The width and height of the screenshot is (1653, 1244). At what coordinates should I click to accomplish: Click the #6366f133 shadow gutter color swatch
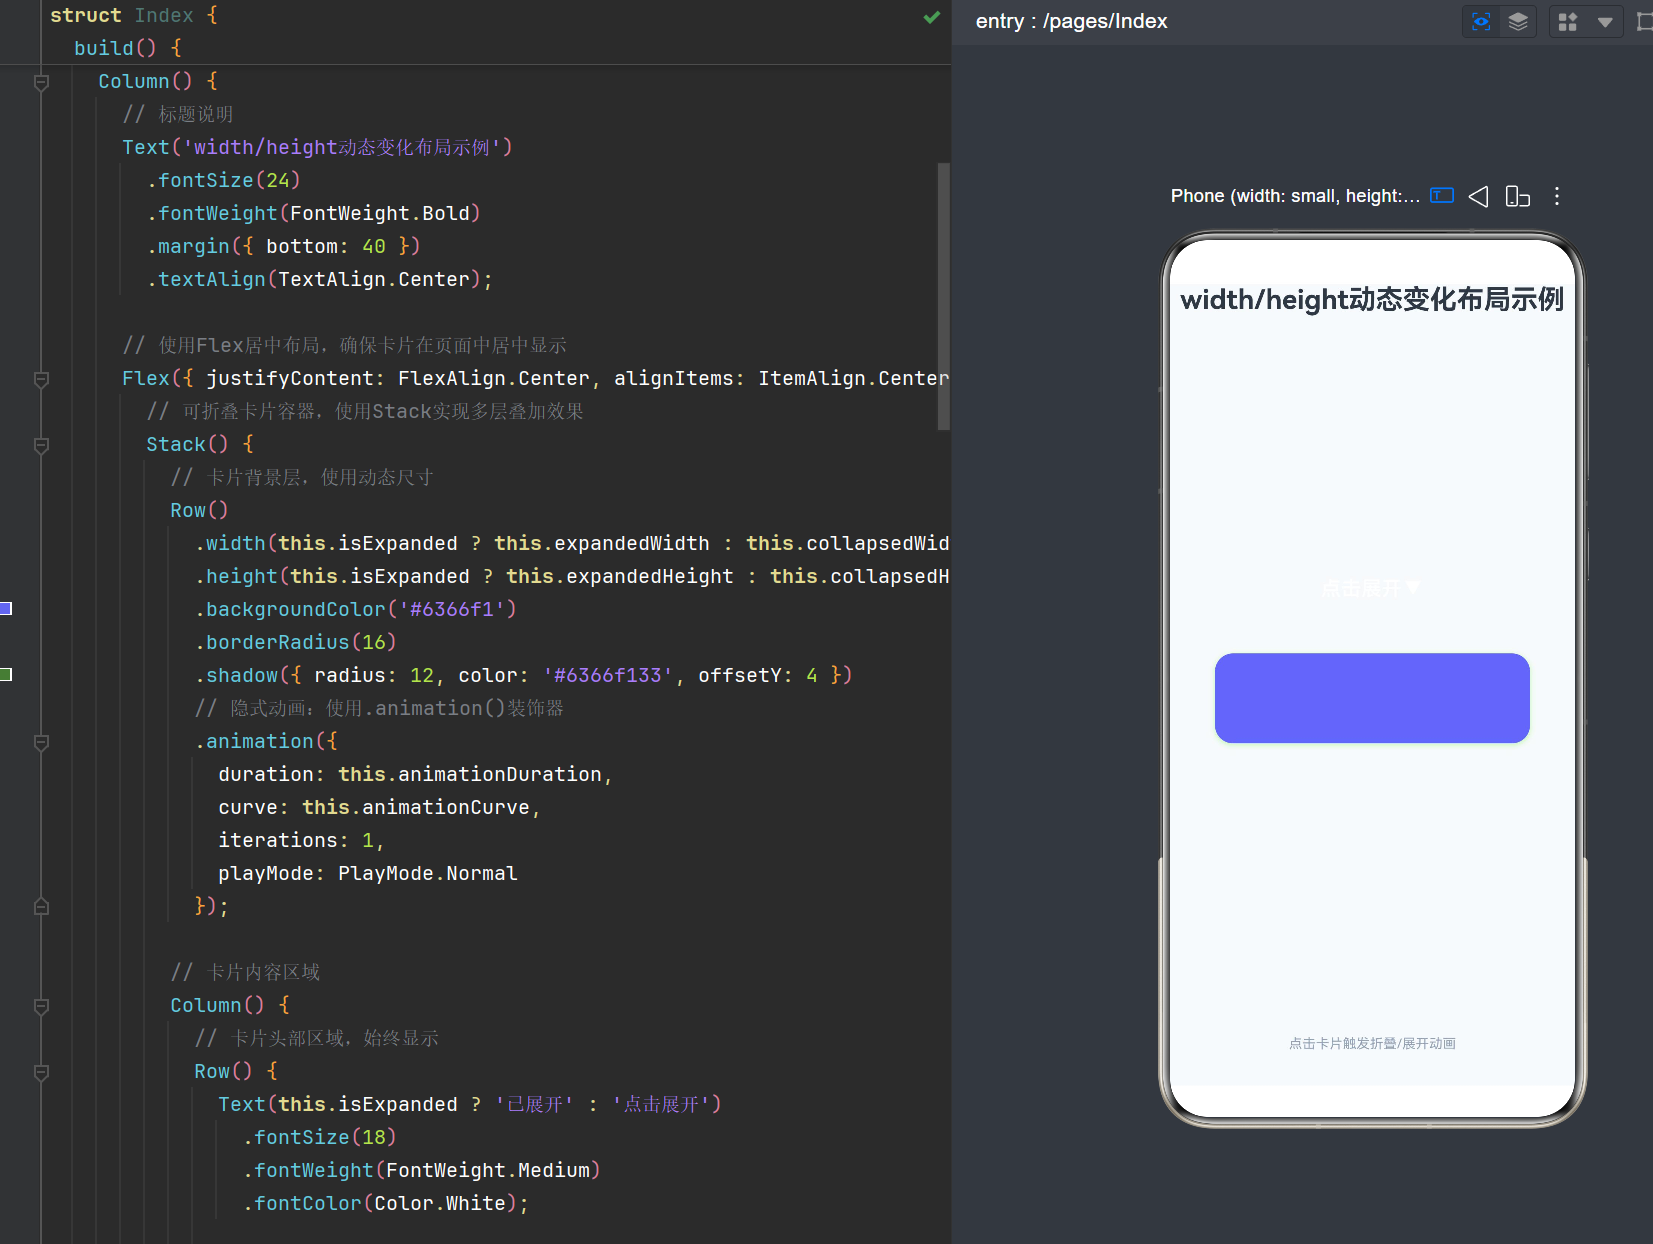pyautogui.click(x=6, y=674)
